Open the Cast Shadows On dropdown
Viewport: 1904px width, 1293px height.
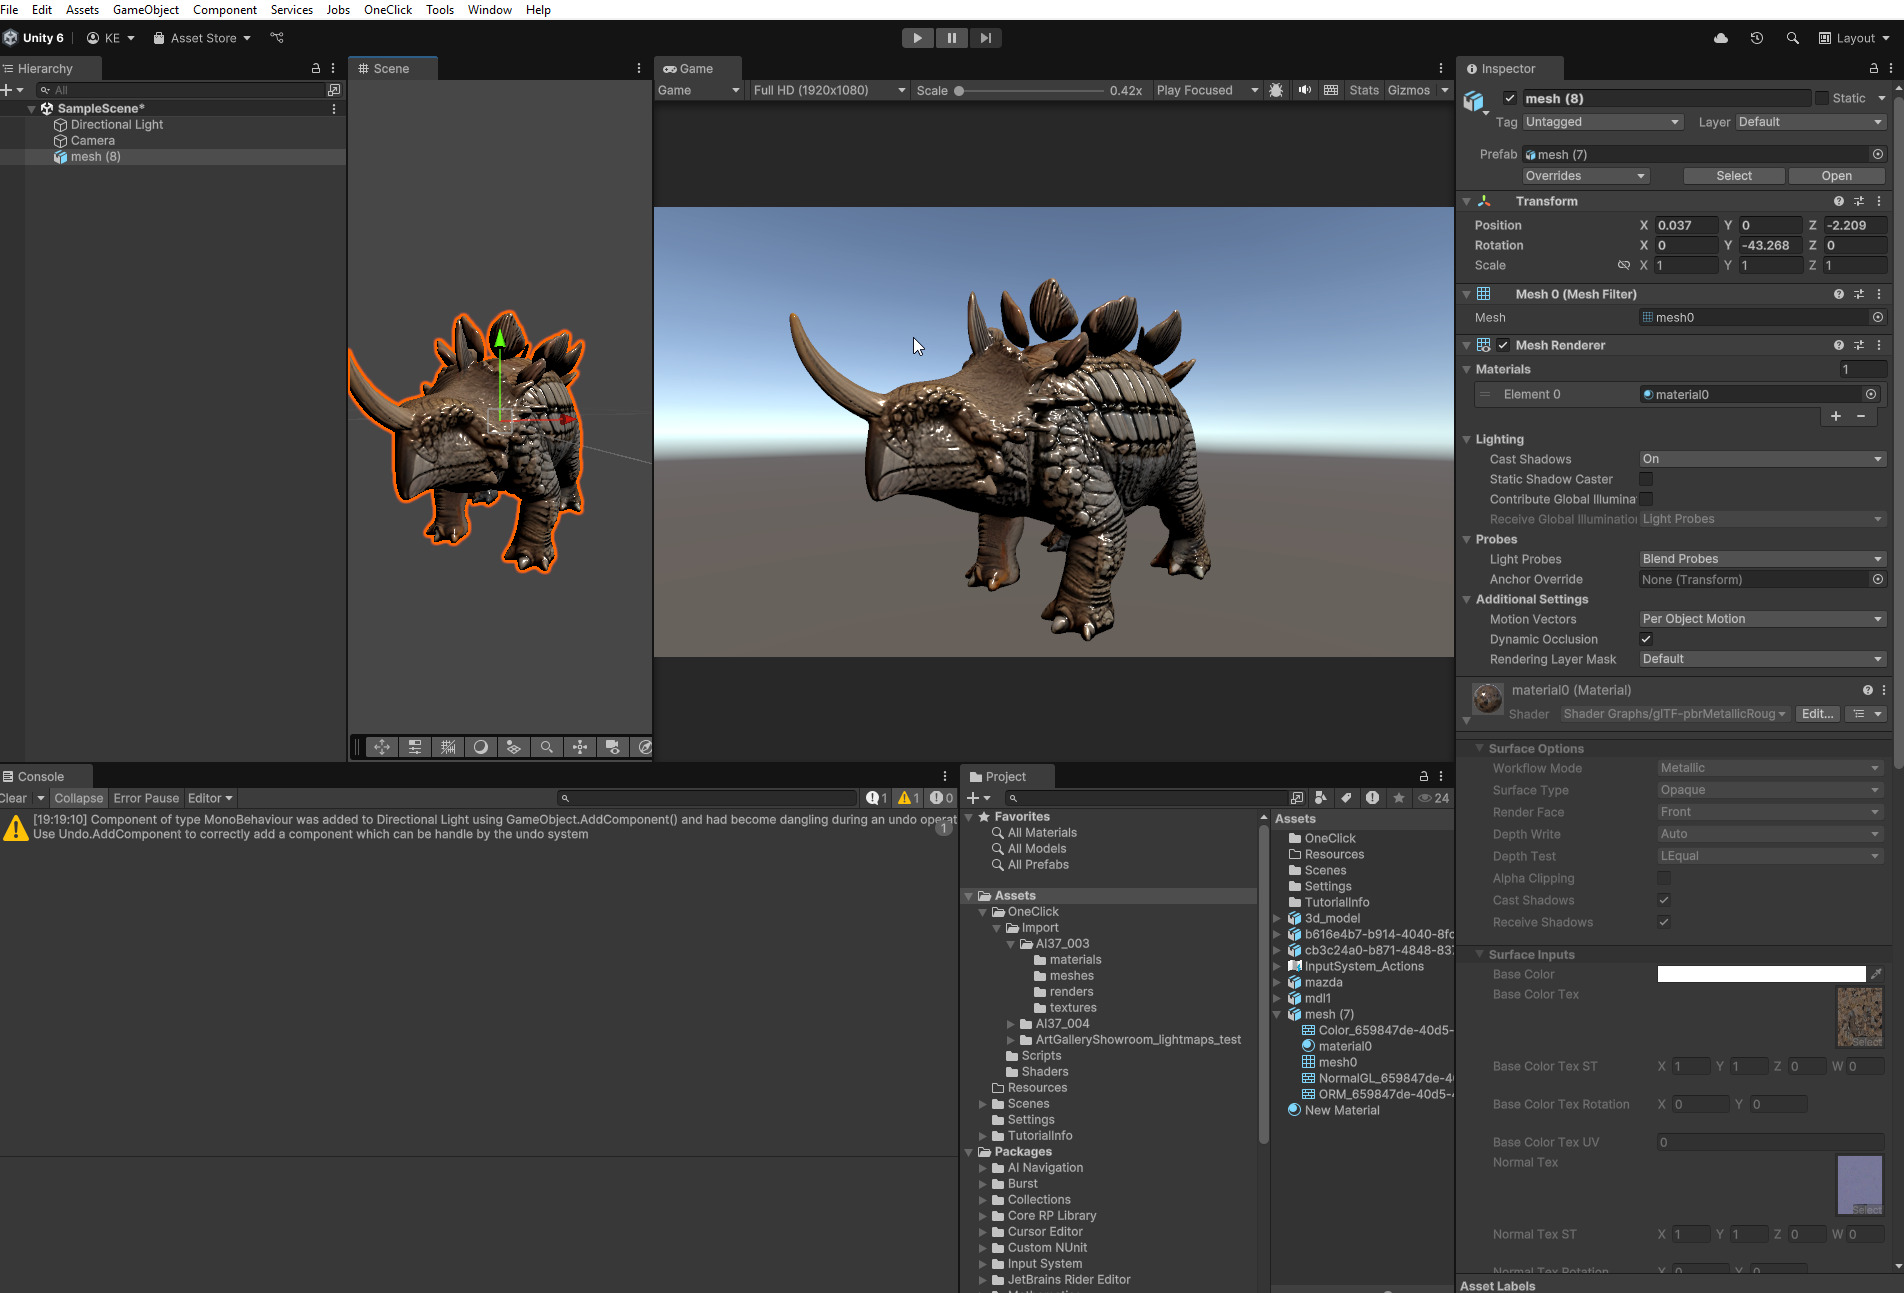pos(1762,459)
